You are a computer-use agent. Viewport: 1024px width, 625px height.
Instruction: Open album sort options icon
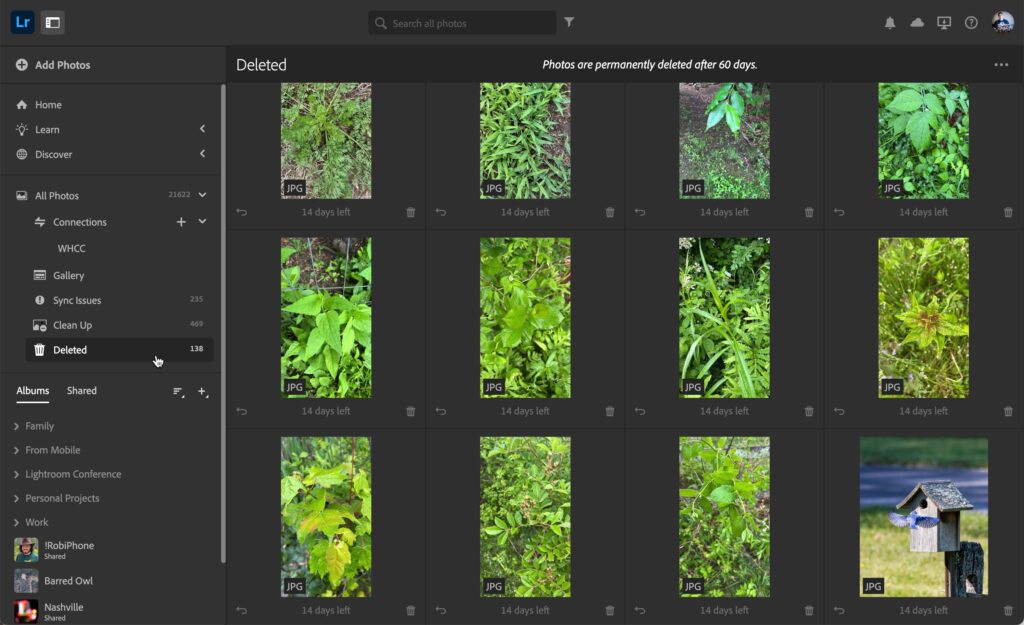[178, 392]
